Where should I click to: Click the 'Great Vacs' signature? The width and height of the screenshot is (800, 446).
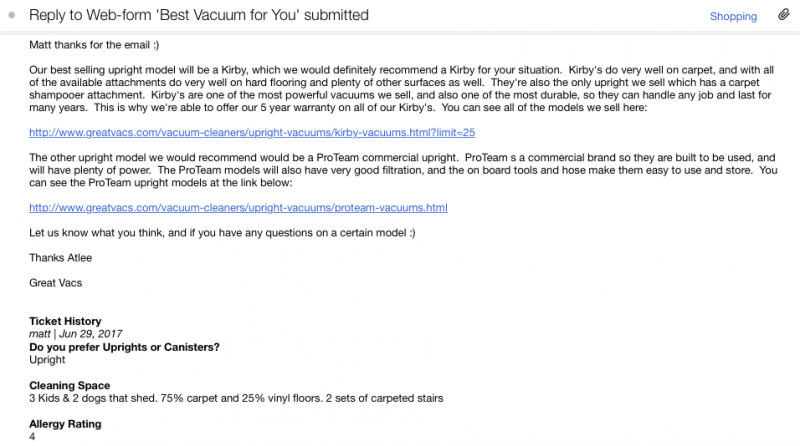pos(57,283)
